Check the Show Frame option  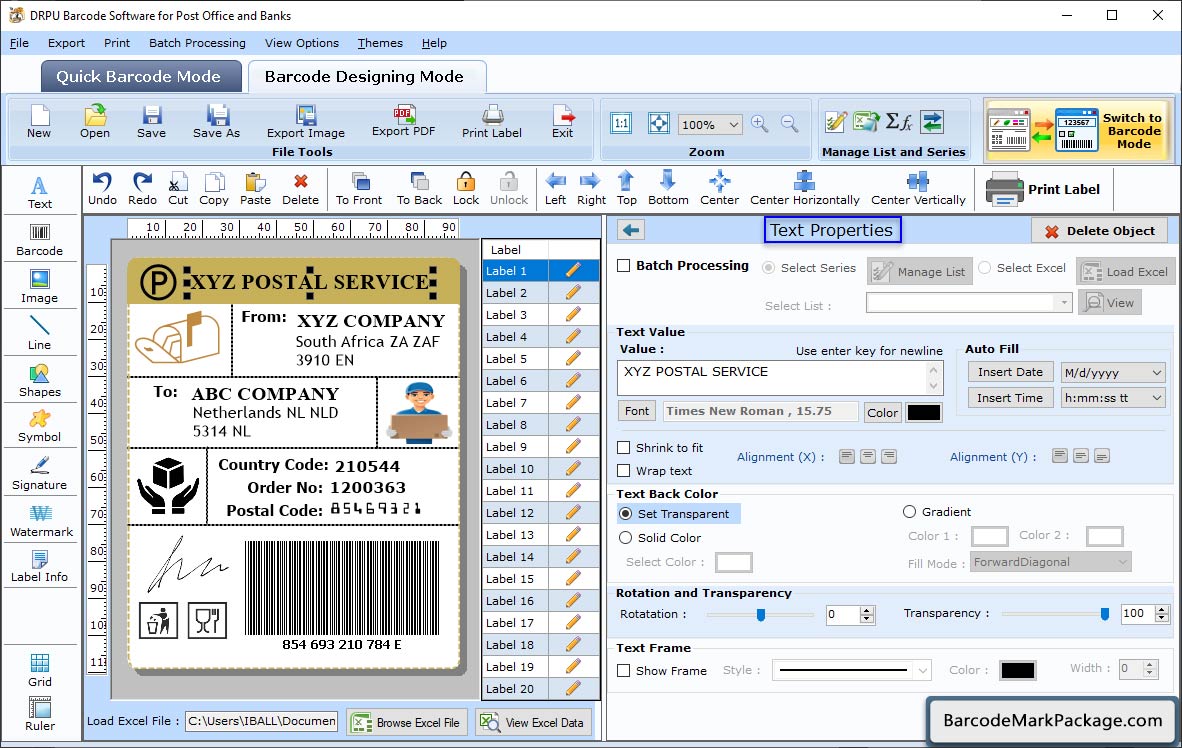coord(623,670)
